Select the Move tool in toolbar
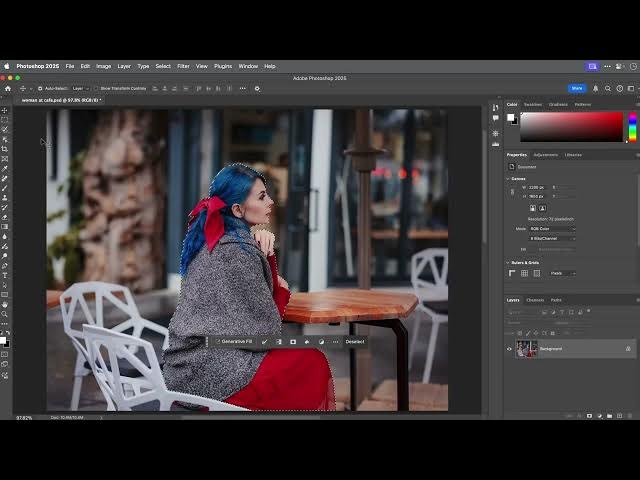 4,111
